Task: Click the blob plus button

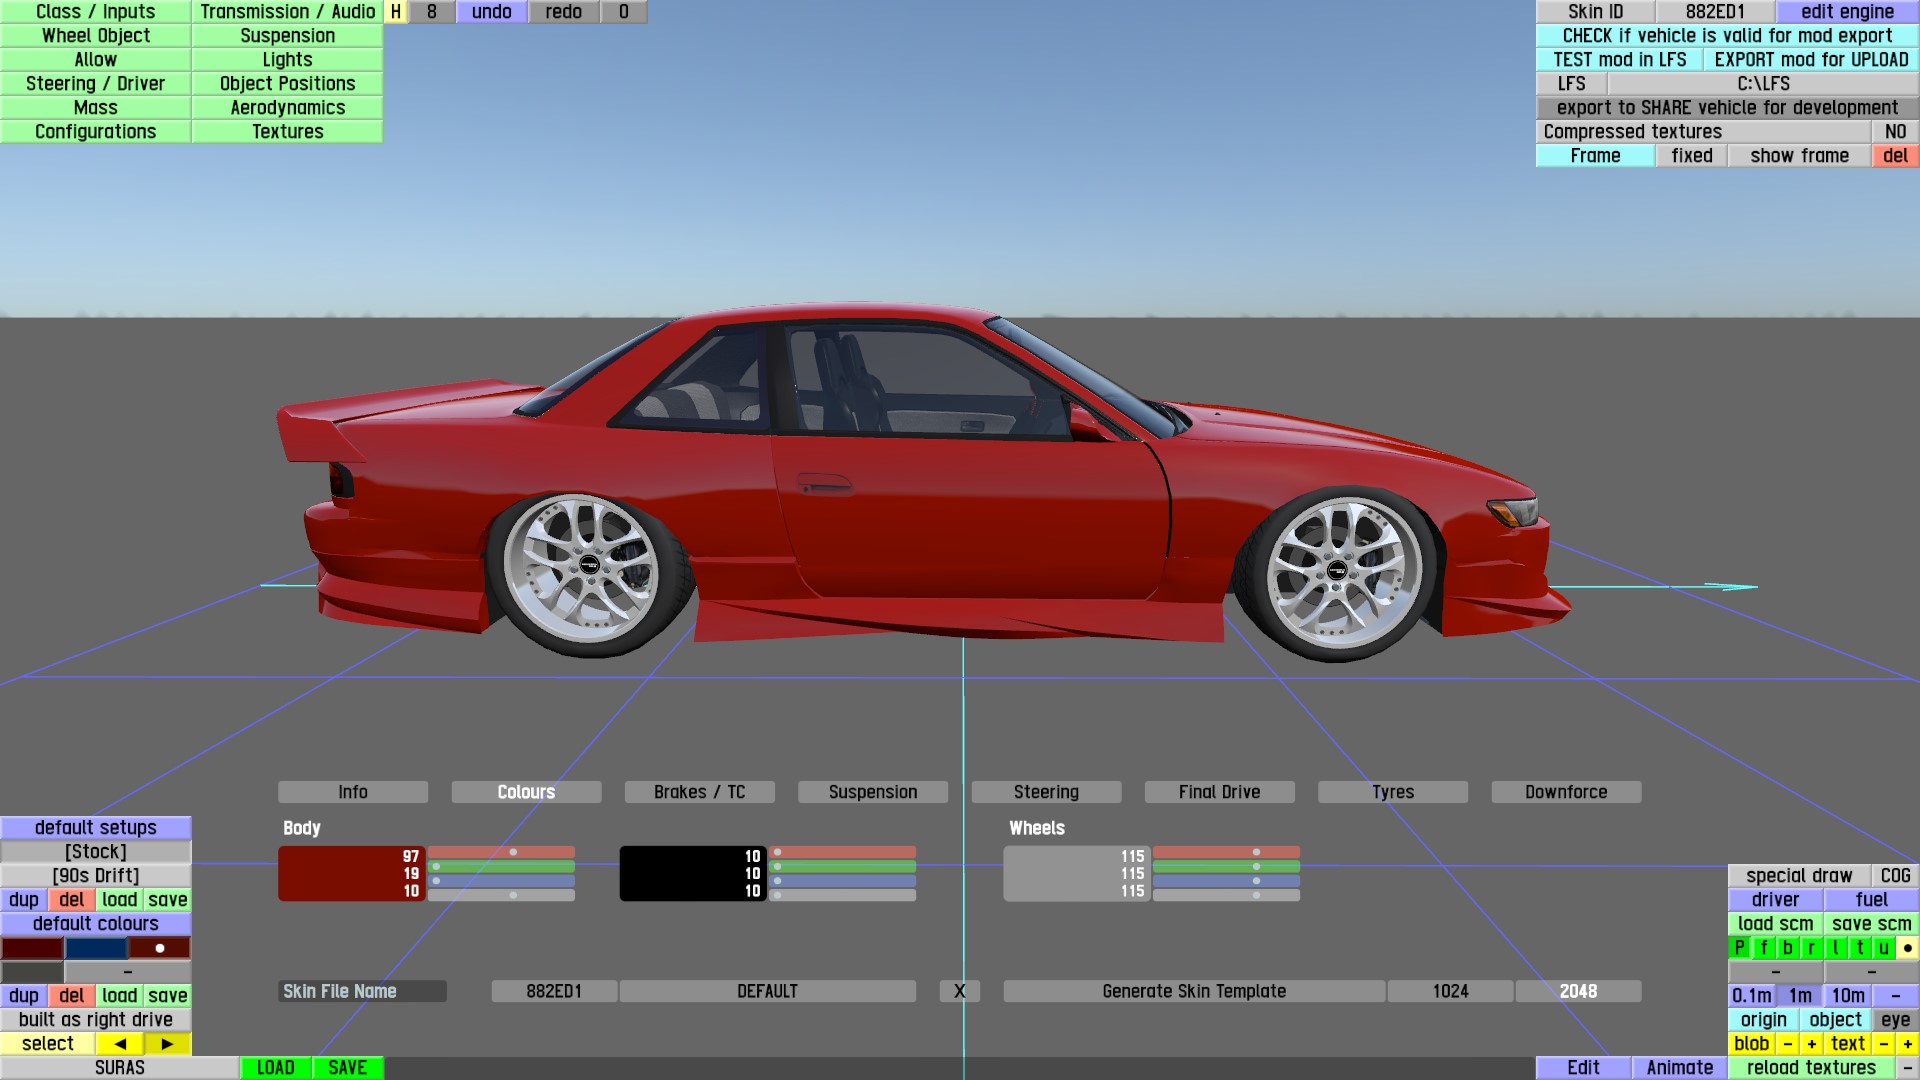Action: click(x=1811, y=1043)
